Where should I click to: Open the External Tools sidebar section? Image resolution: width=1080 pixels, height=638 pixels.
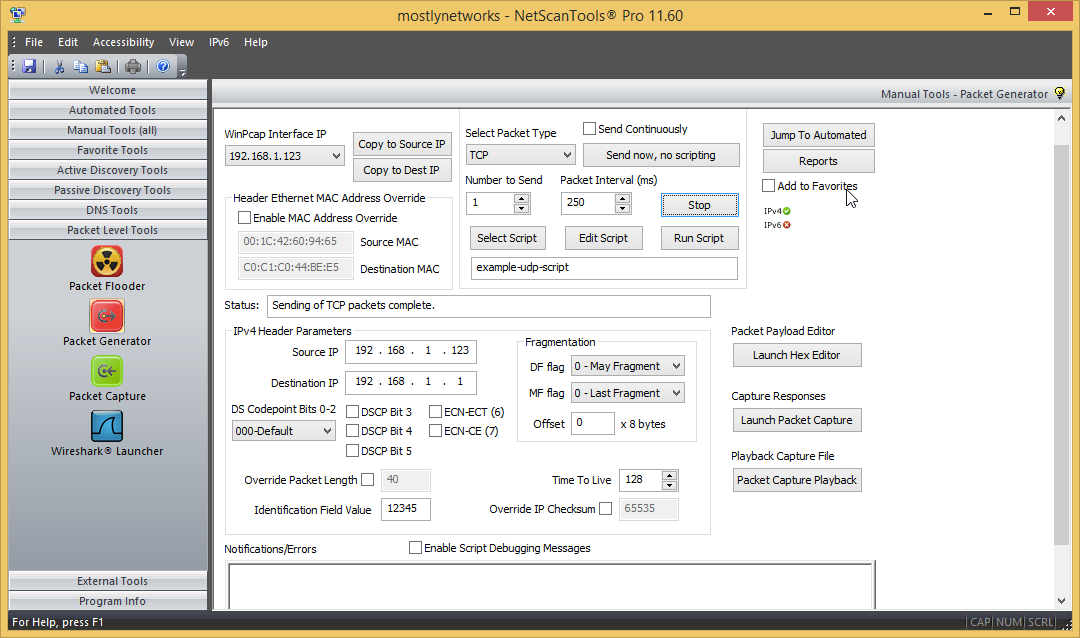click(108, 582)
